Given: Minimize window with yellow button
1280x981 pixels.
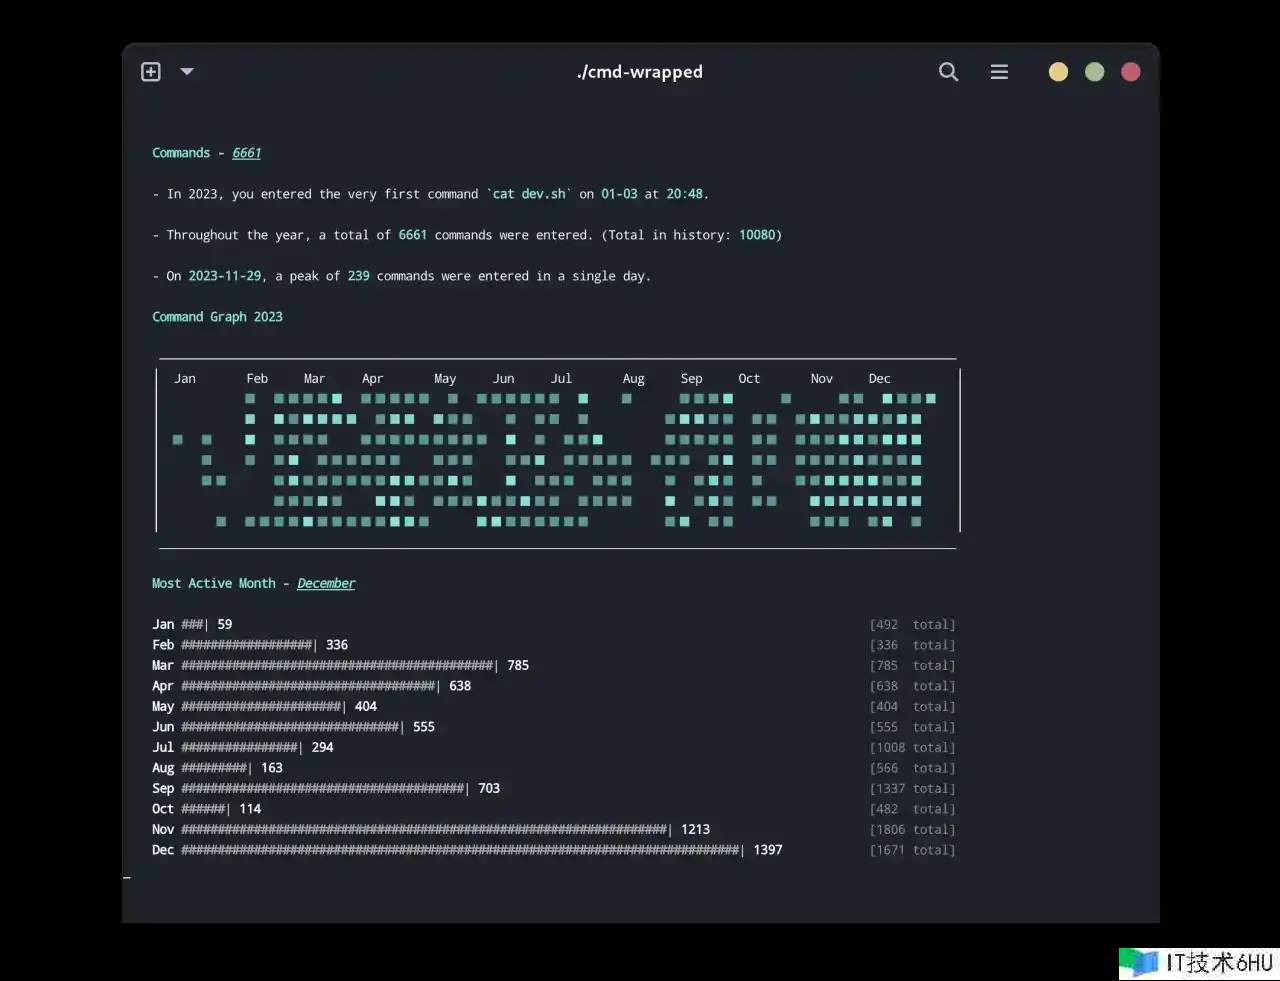Looking at the screenshot, I should tap(1058, 72).
